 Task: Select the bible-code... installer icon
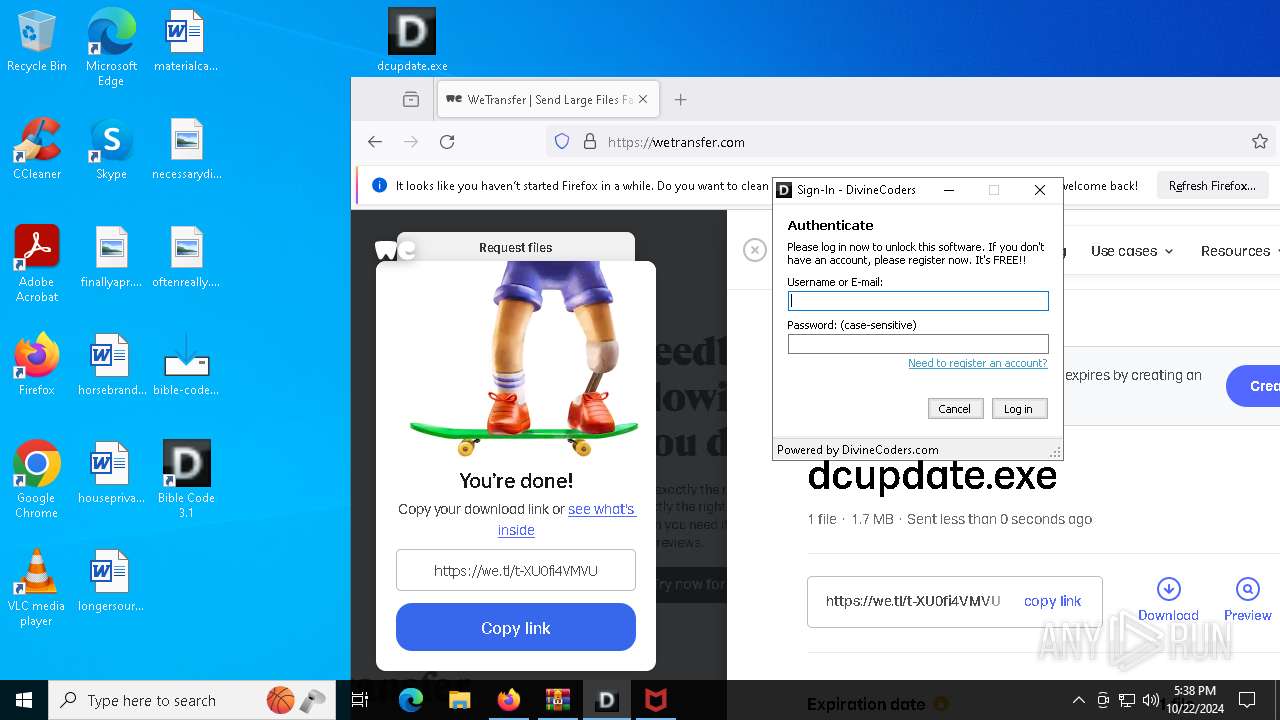pyautogui.click(x=186, y=365)
